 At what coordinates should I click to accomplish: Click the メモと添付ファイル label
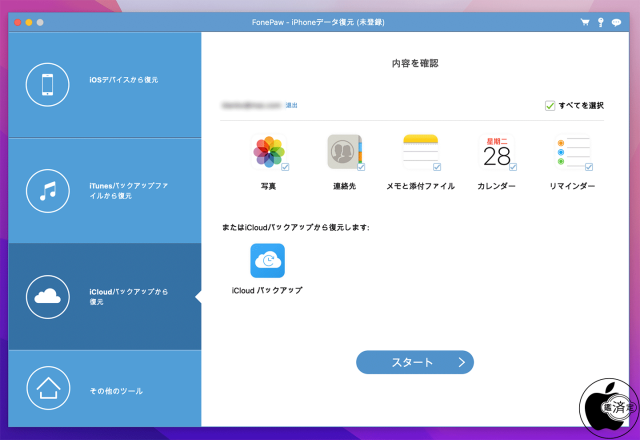[x=420, y=186]
